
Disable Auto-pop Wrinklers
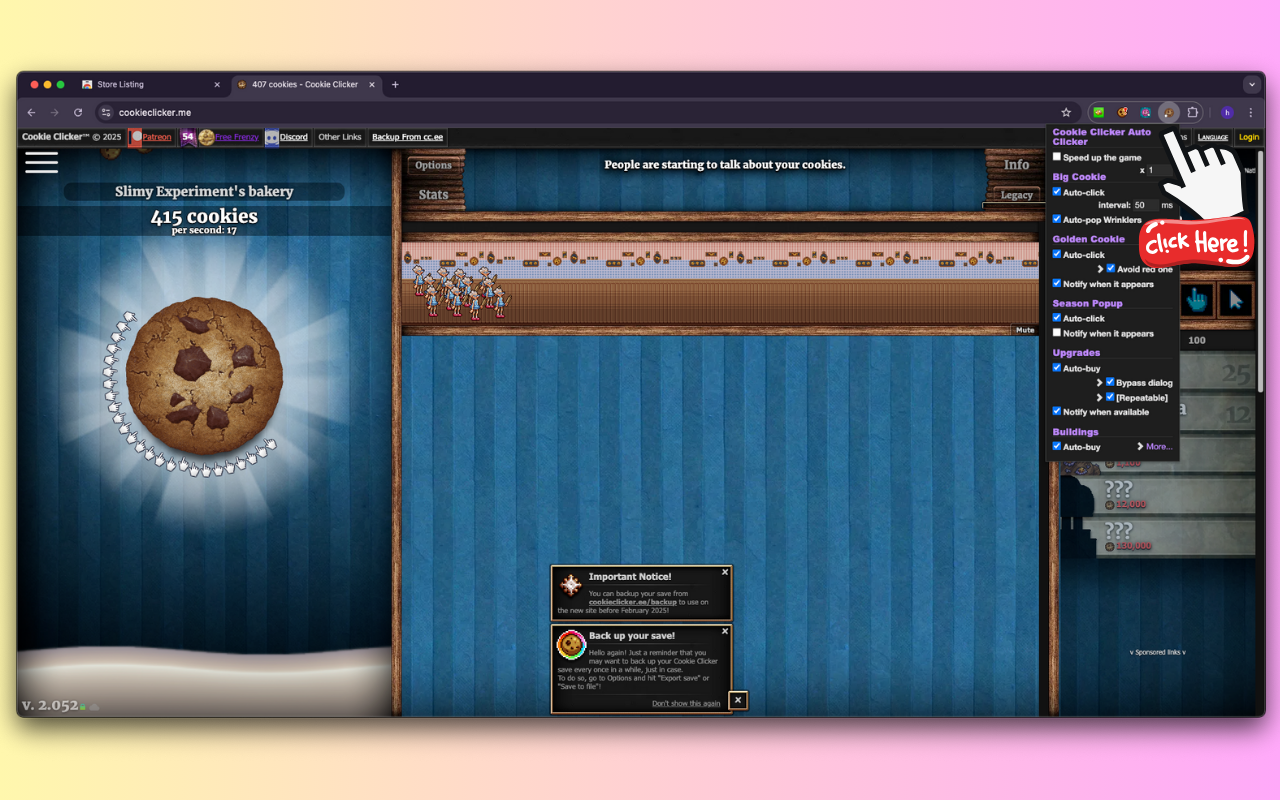(1056, 219)
